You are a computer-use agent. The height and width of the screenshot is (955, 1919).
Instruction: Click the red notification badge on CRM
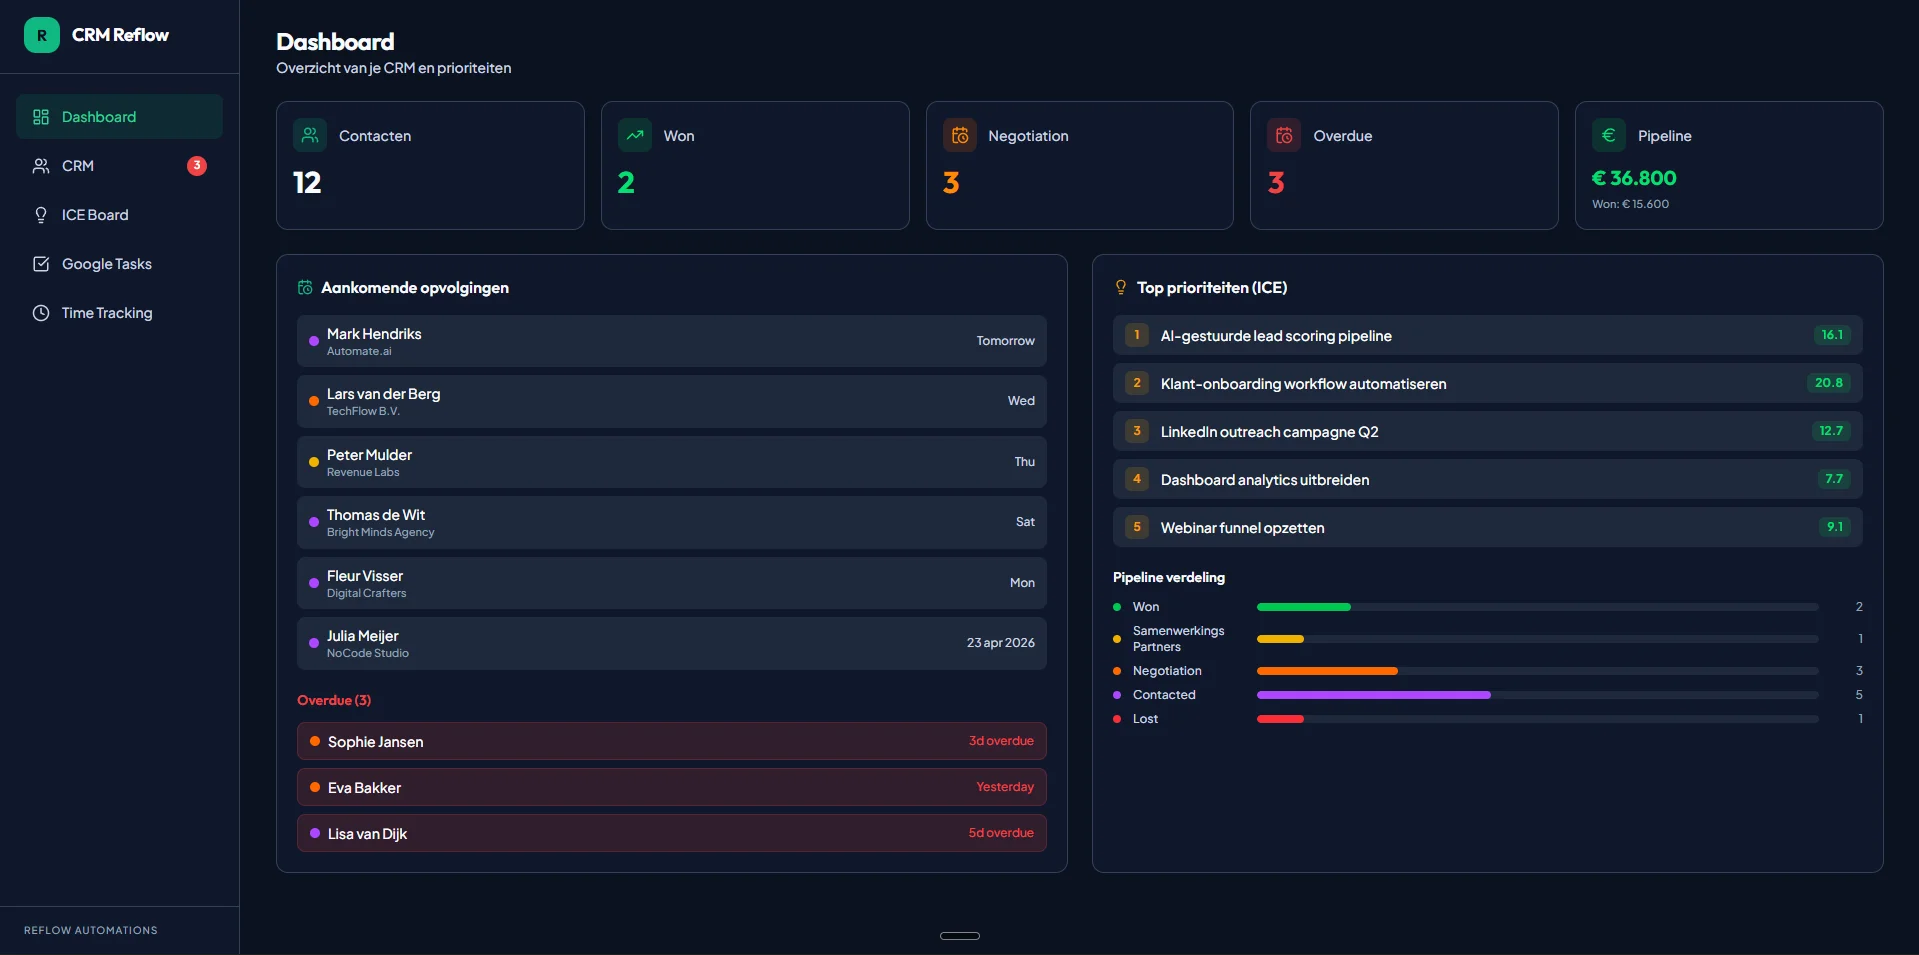click(x=197, y=166)
